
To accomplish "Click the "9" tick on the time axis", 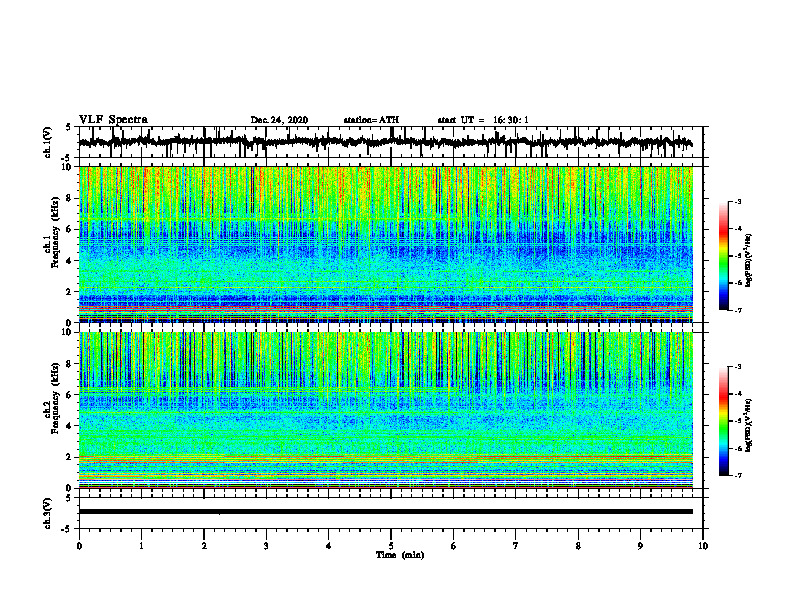I will [x=640, y=546].
